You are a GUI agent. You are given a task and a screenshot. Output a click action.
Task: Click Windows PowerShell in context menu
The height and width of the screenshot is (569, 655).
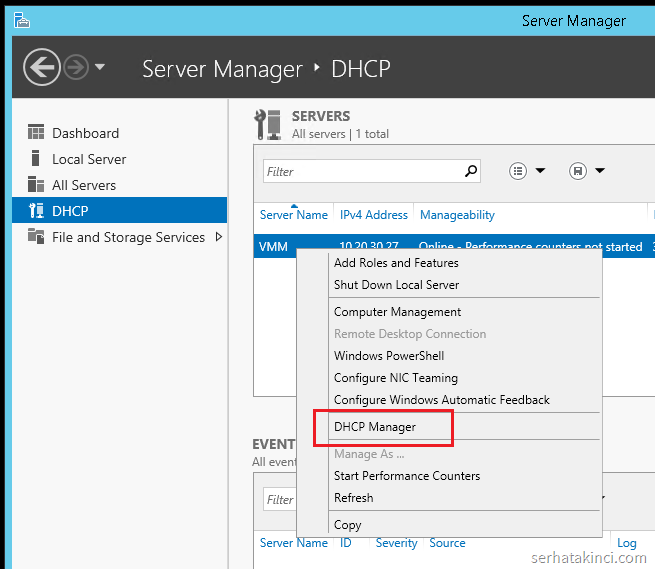(389, 356)
